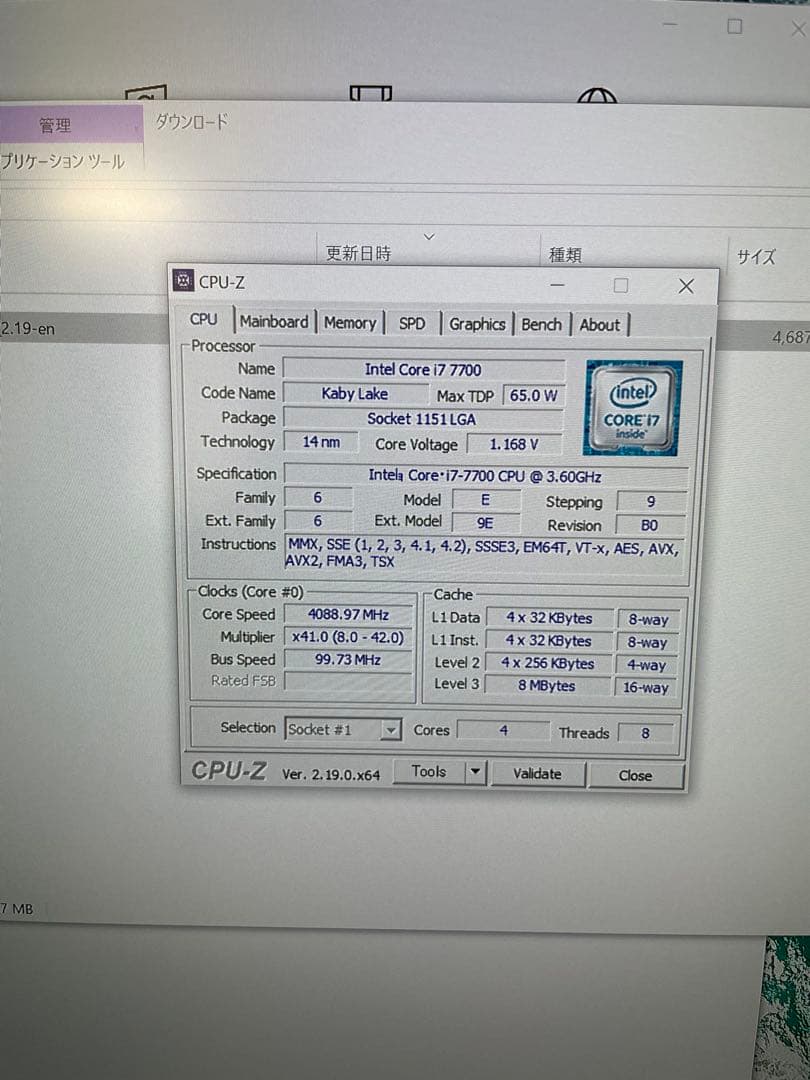This screenshot has width=810, height=1080.
Task: Click the Instructions list starting with MMX, SSE
Action: pos(484,554)
